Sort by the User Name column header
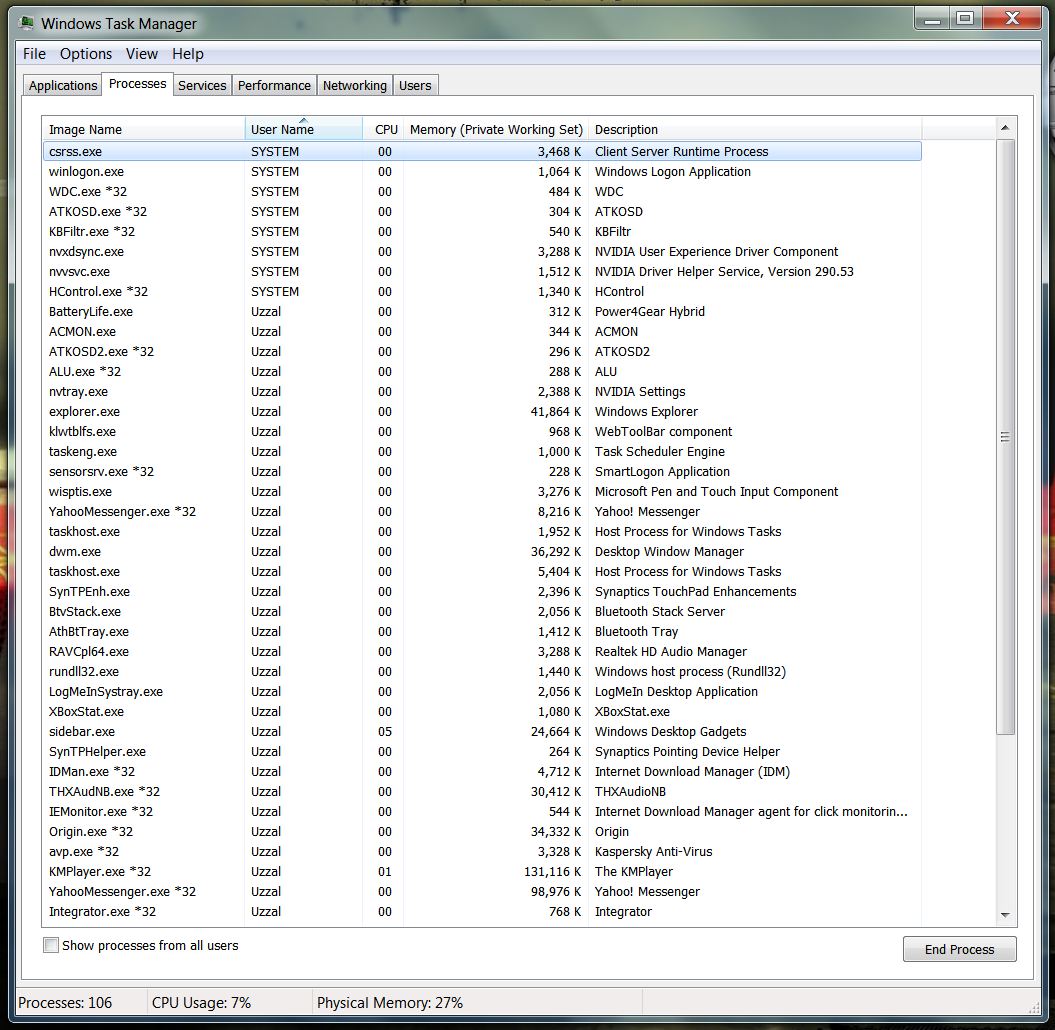The height and width of the screenshot is (1030, 1055). (x=303, y=129)
